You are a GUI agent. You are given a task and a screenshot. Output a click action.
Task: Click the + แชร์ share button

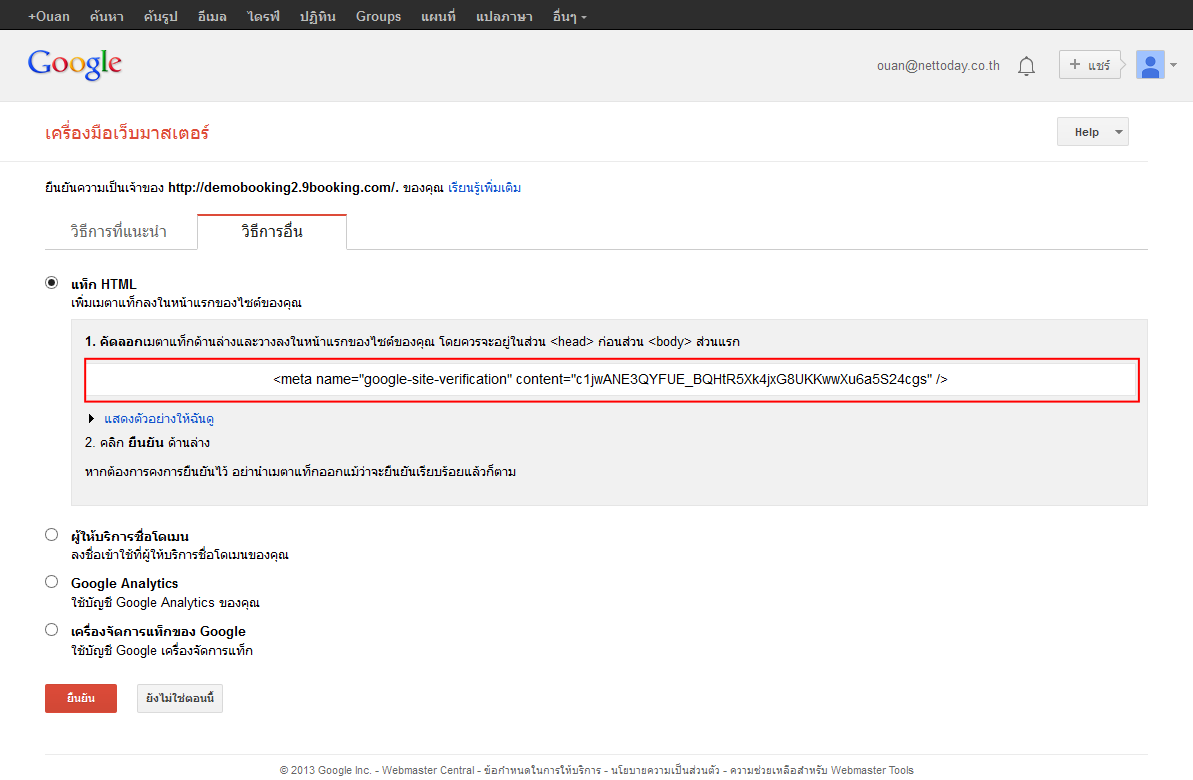click(x=1090, y=65)
